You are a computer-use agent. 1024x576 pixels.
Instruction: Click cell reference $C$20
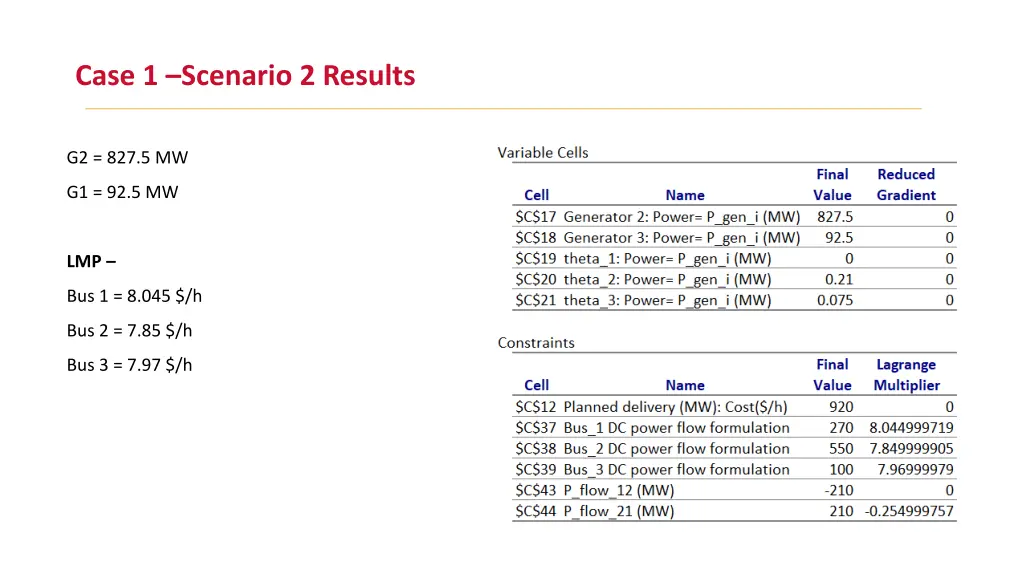[x=536, y=280]
